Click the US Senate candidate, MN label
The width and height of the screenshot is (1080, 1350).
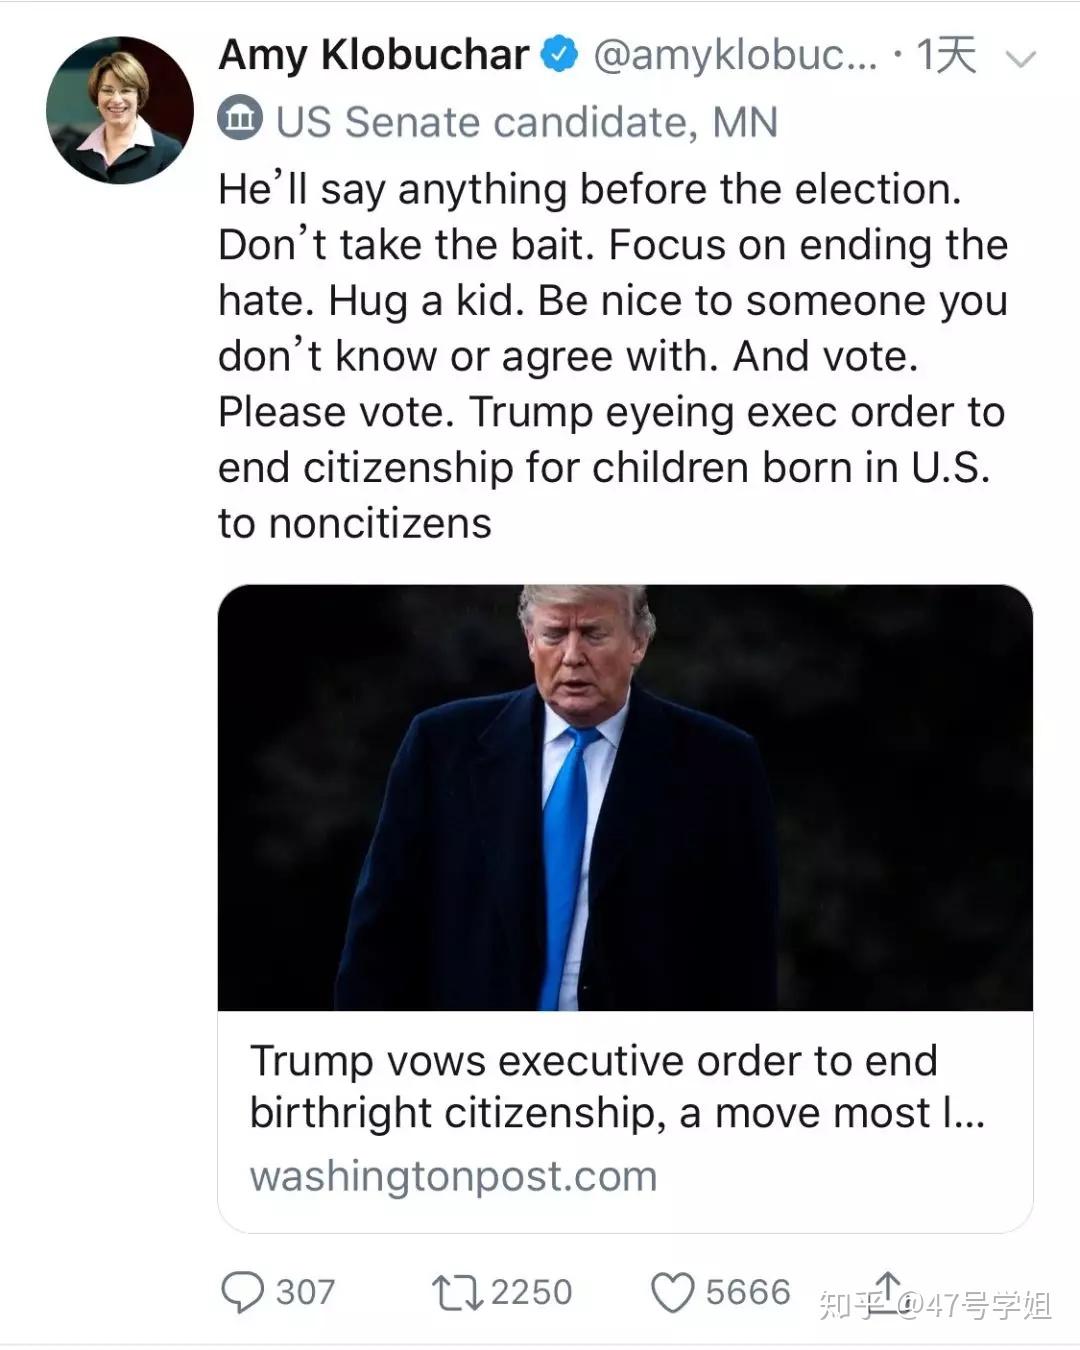527,122
